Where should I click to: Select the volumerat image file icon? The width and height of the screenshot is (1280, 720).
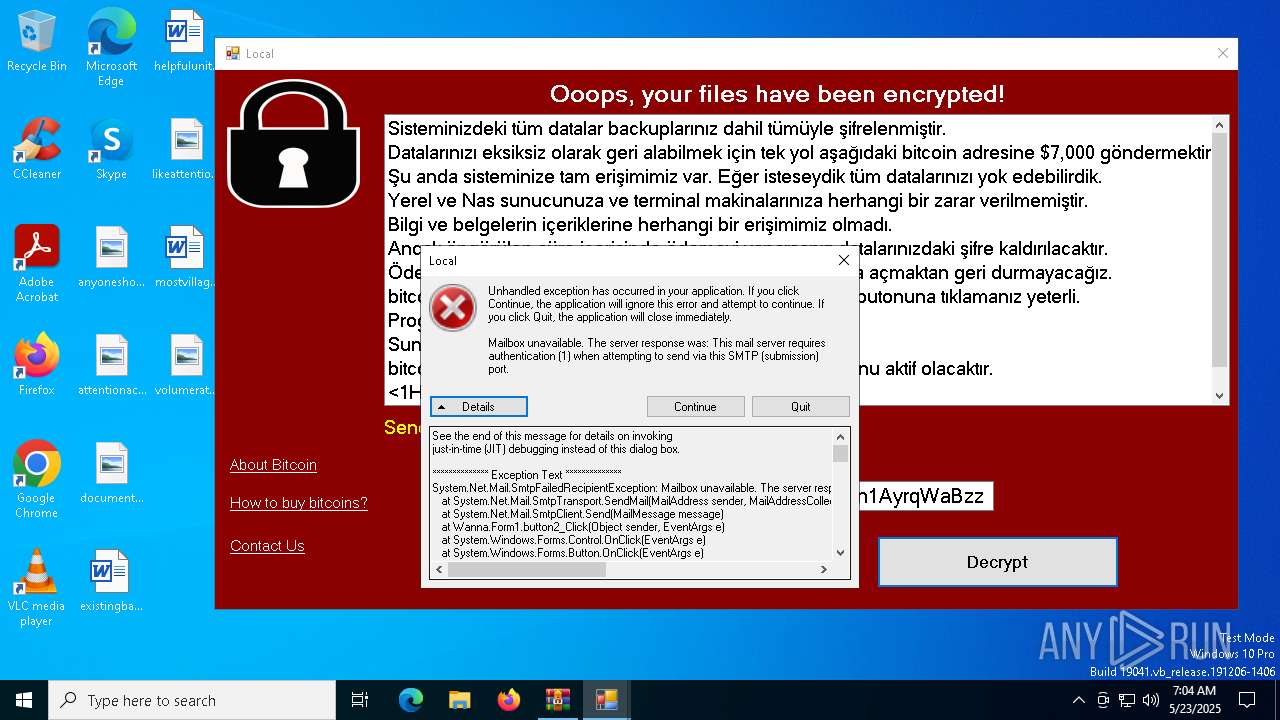(x=185, y=364)
